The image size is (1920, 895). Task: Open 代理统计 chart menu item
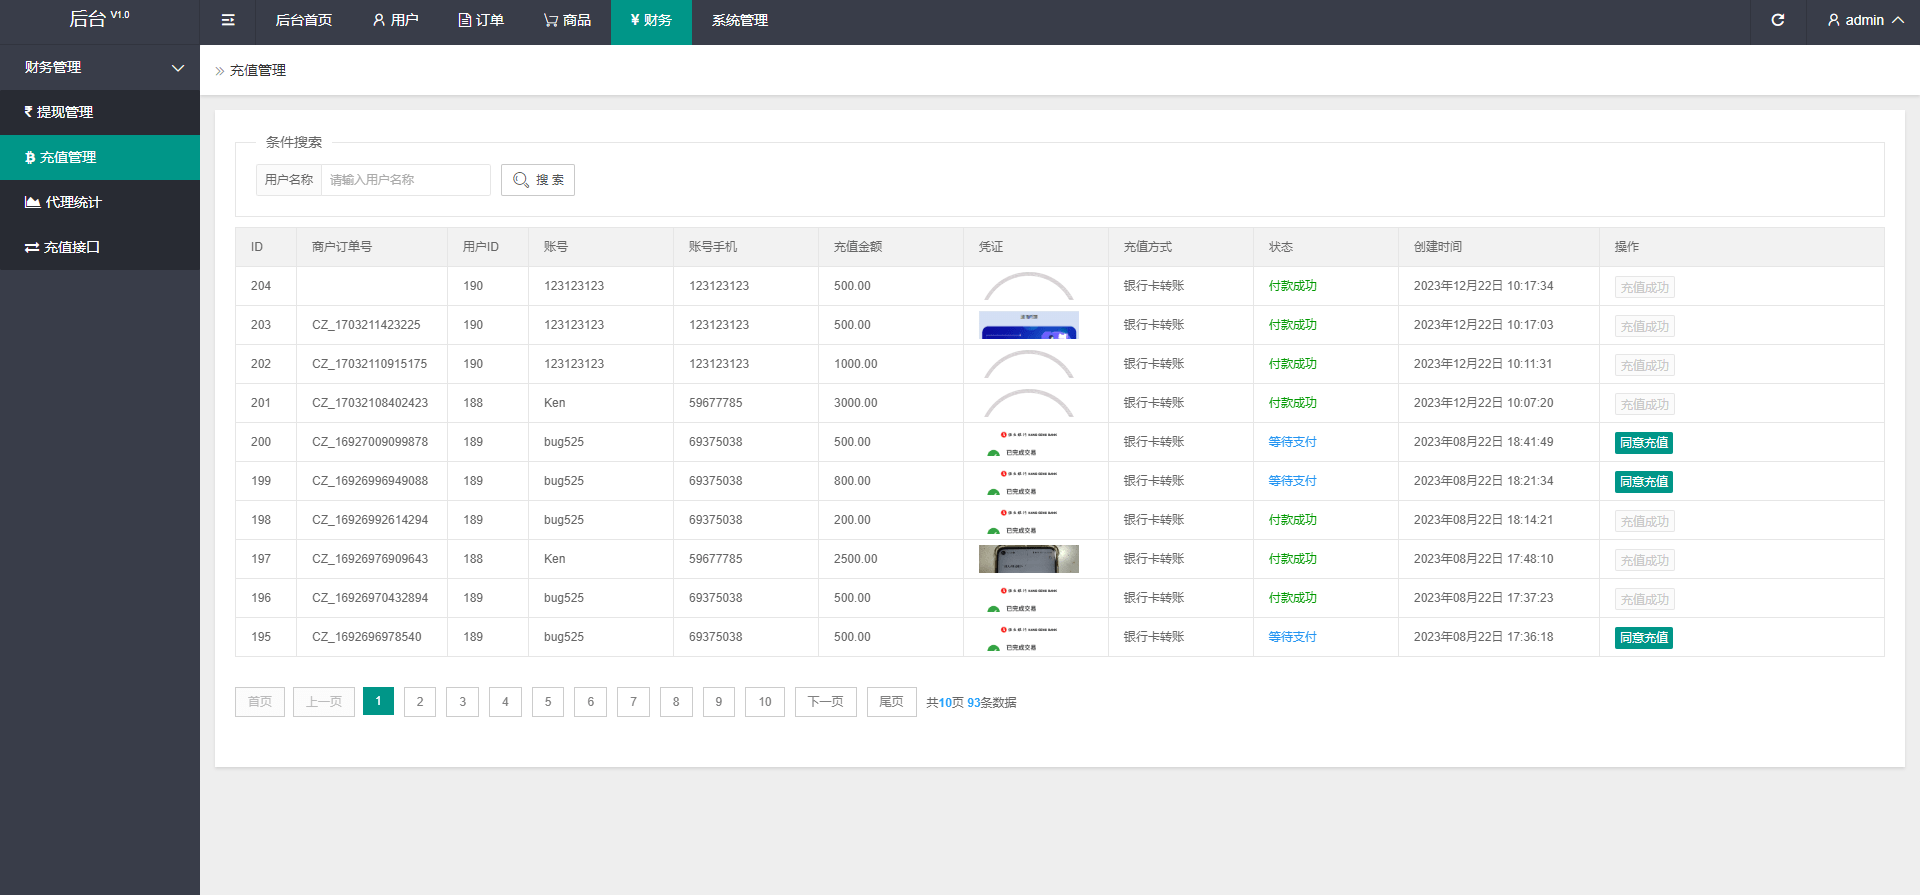pyautogui.click(x=100, y=202)
